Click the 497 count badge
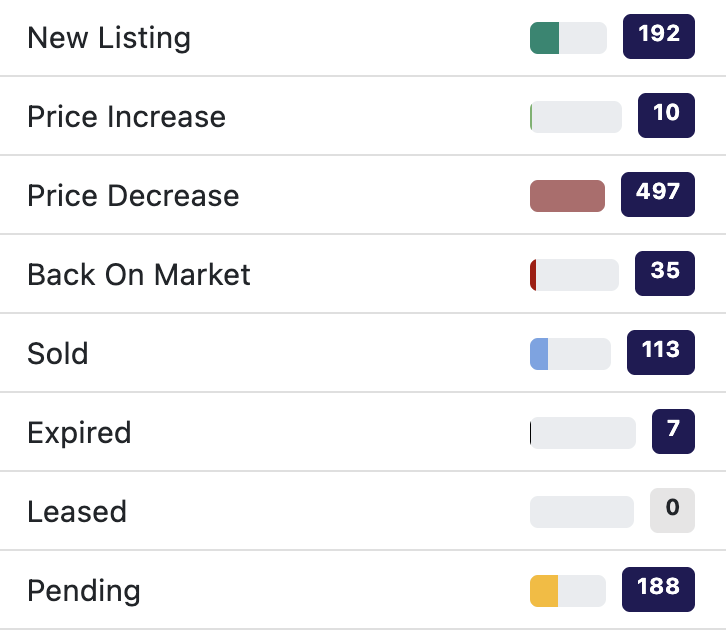The width and height of the screenshot is (726, 632). 657,195
